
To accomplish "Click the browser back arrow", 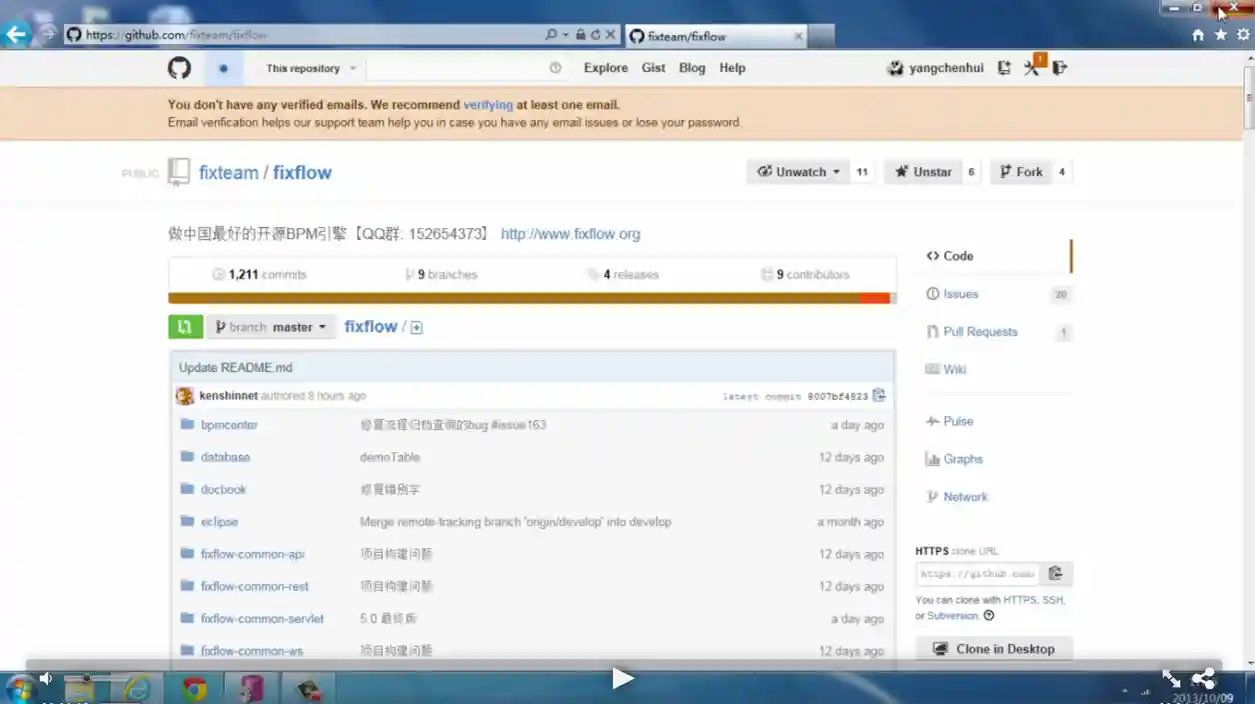I will pos(16,35).
